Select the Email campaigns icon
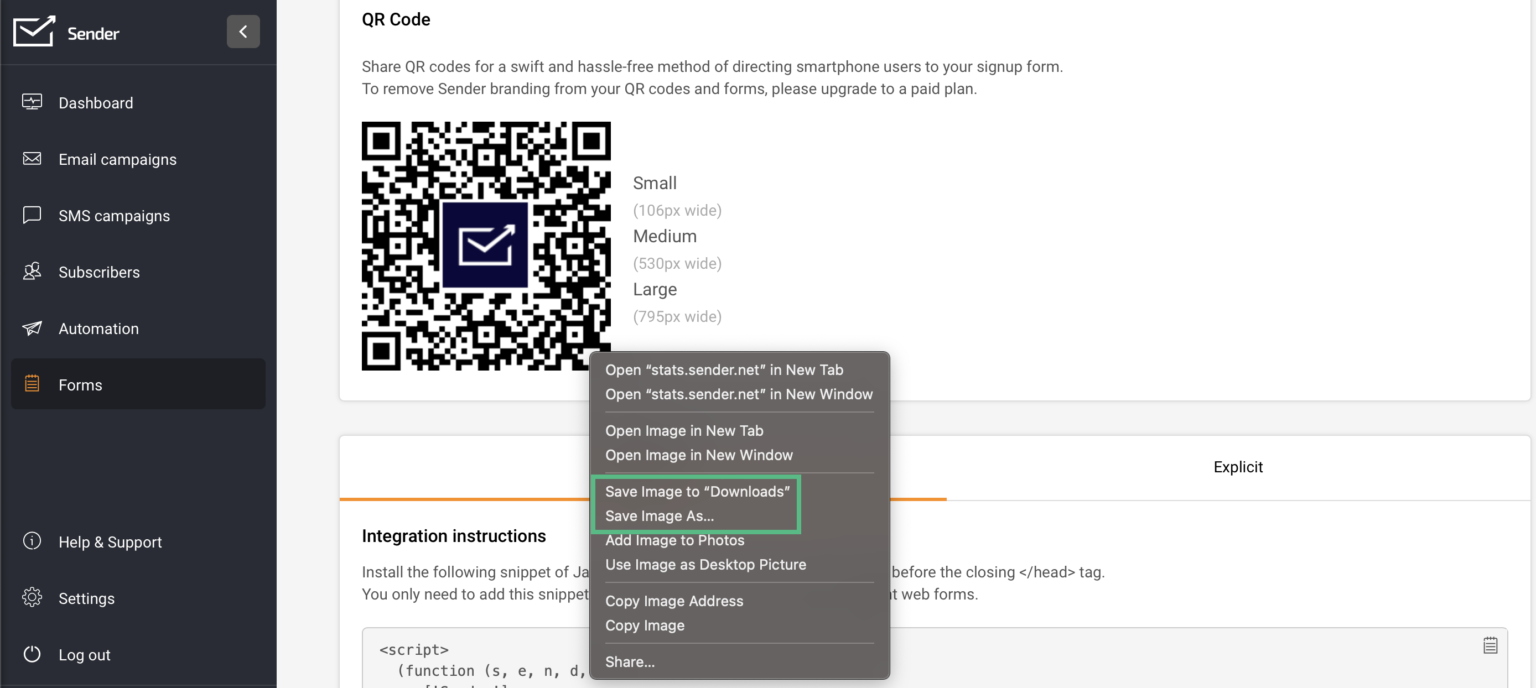This screenshot has height=688, width=1536. point(33,159)
